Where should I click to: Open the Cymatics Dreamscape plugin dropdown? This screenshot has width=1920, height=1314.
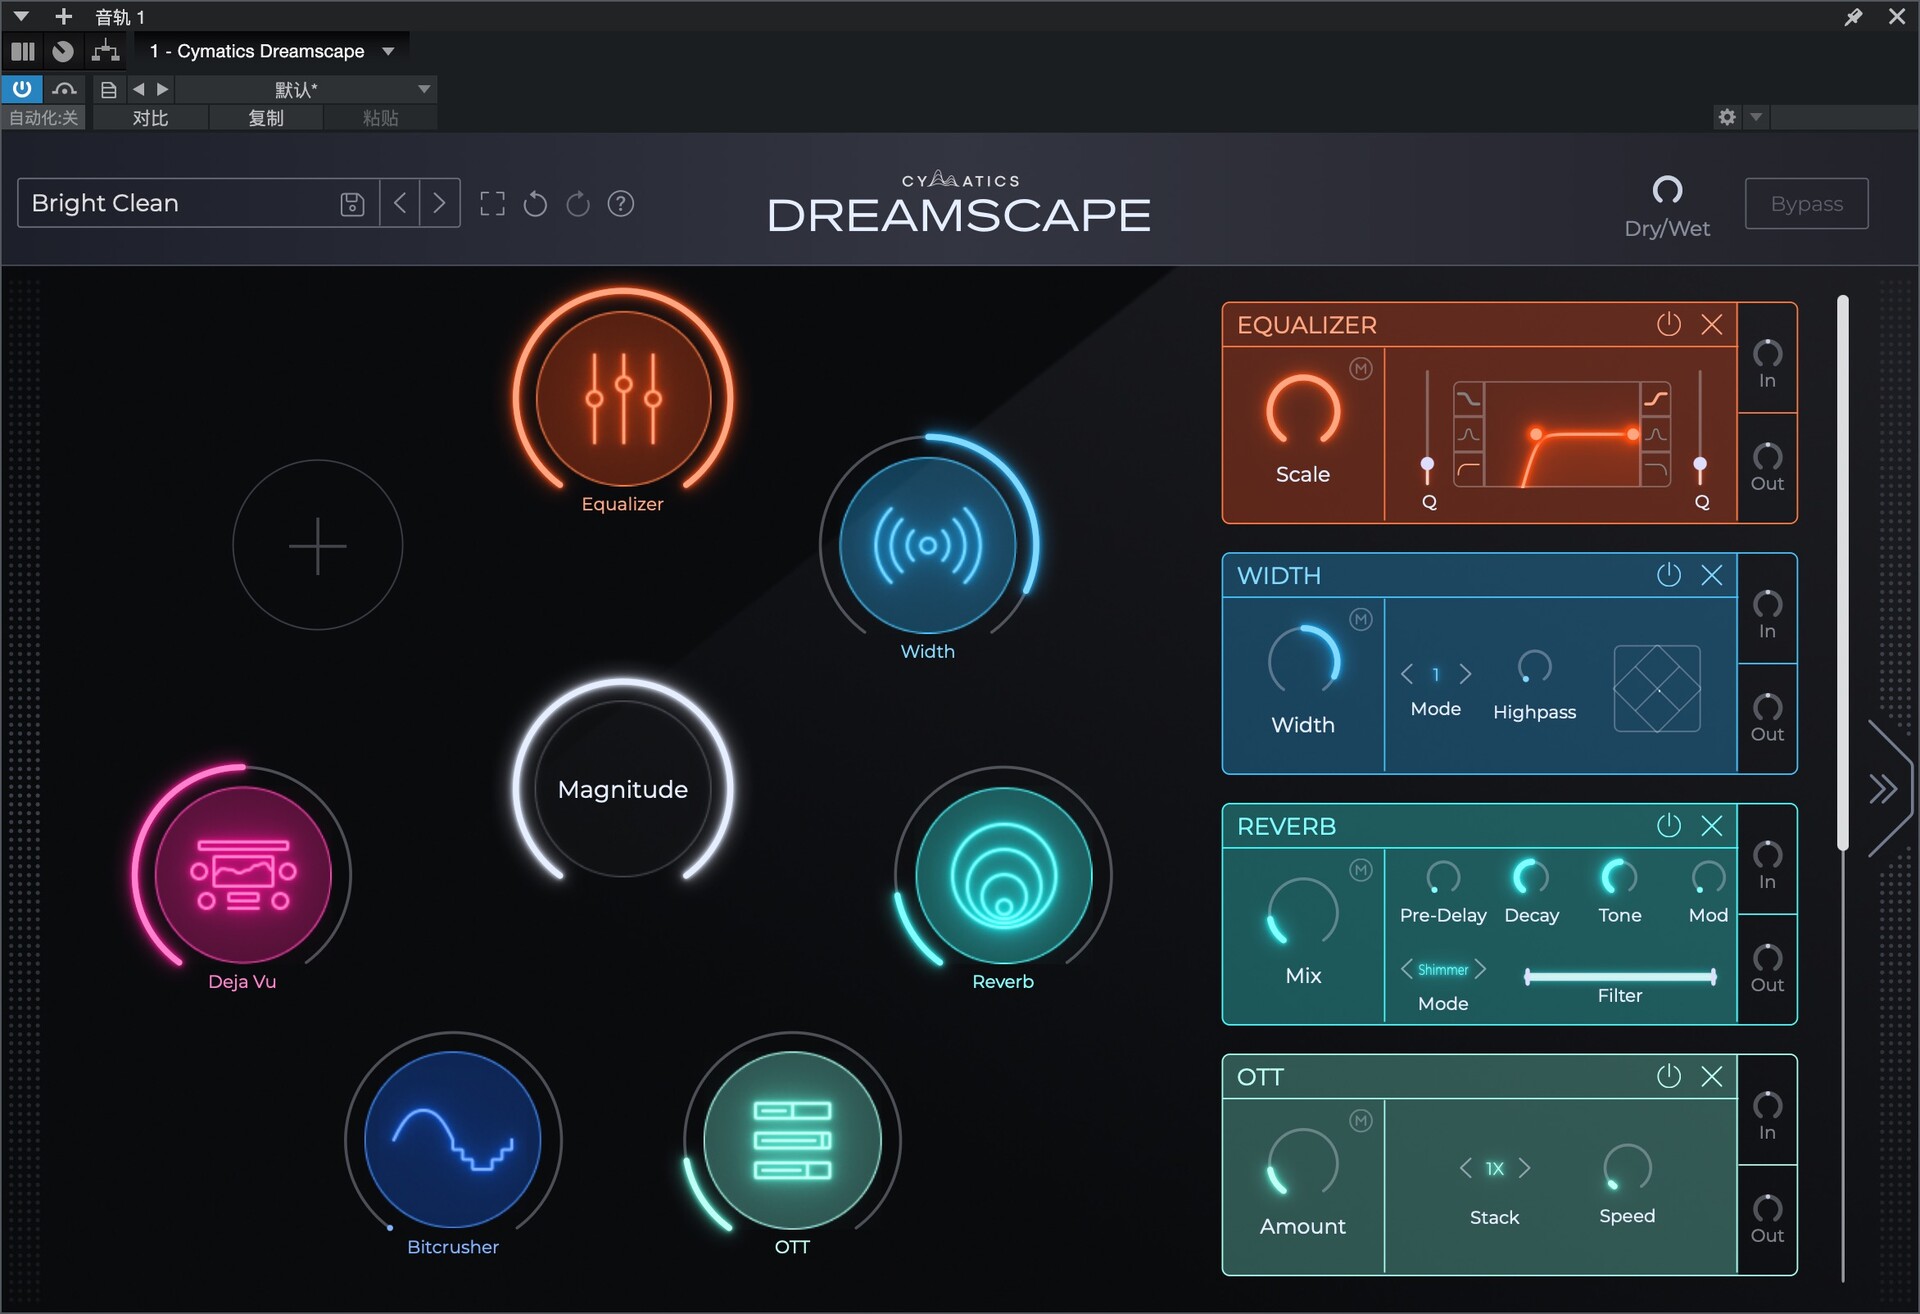click(x=388, y=51)
